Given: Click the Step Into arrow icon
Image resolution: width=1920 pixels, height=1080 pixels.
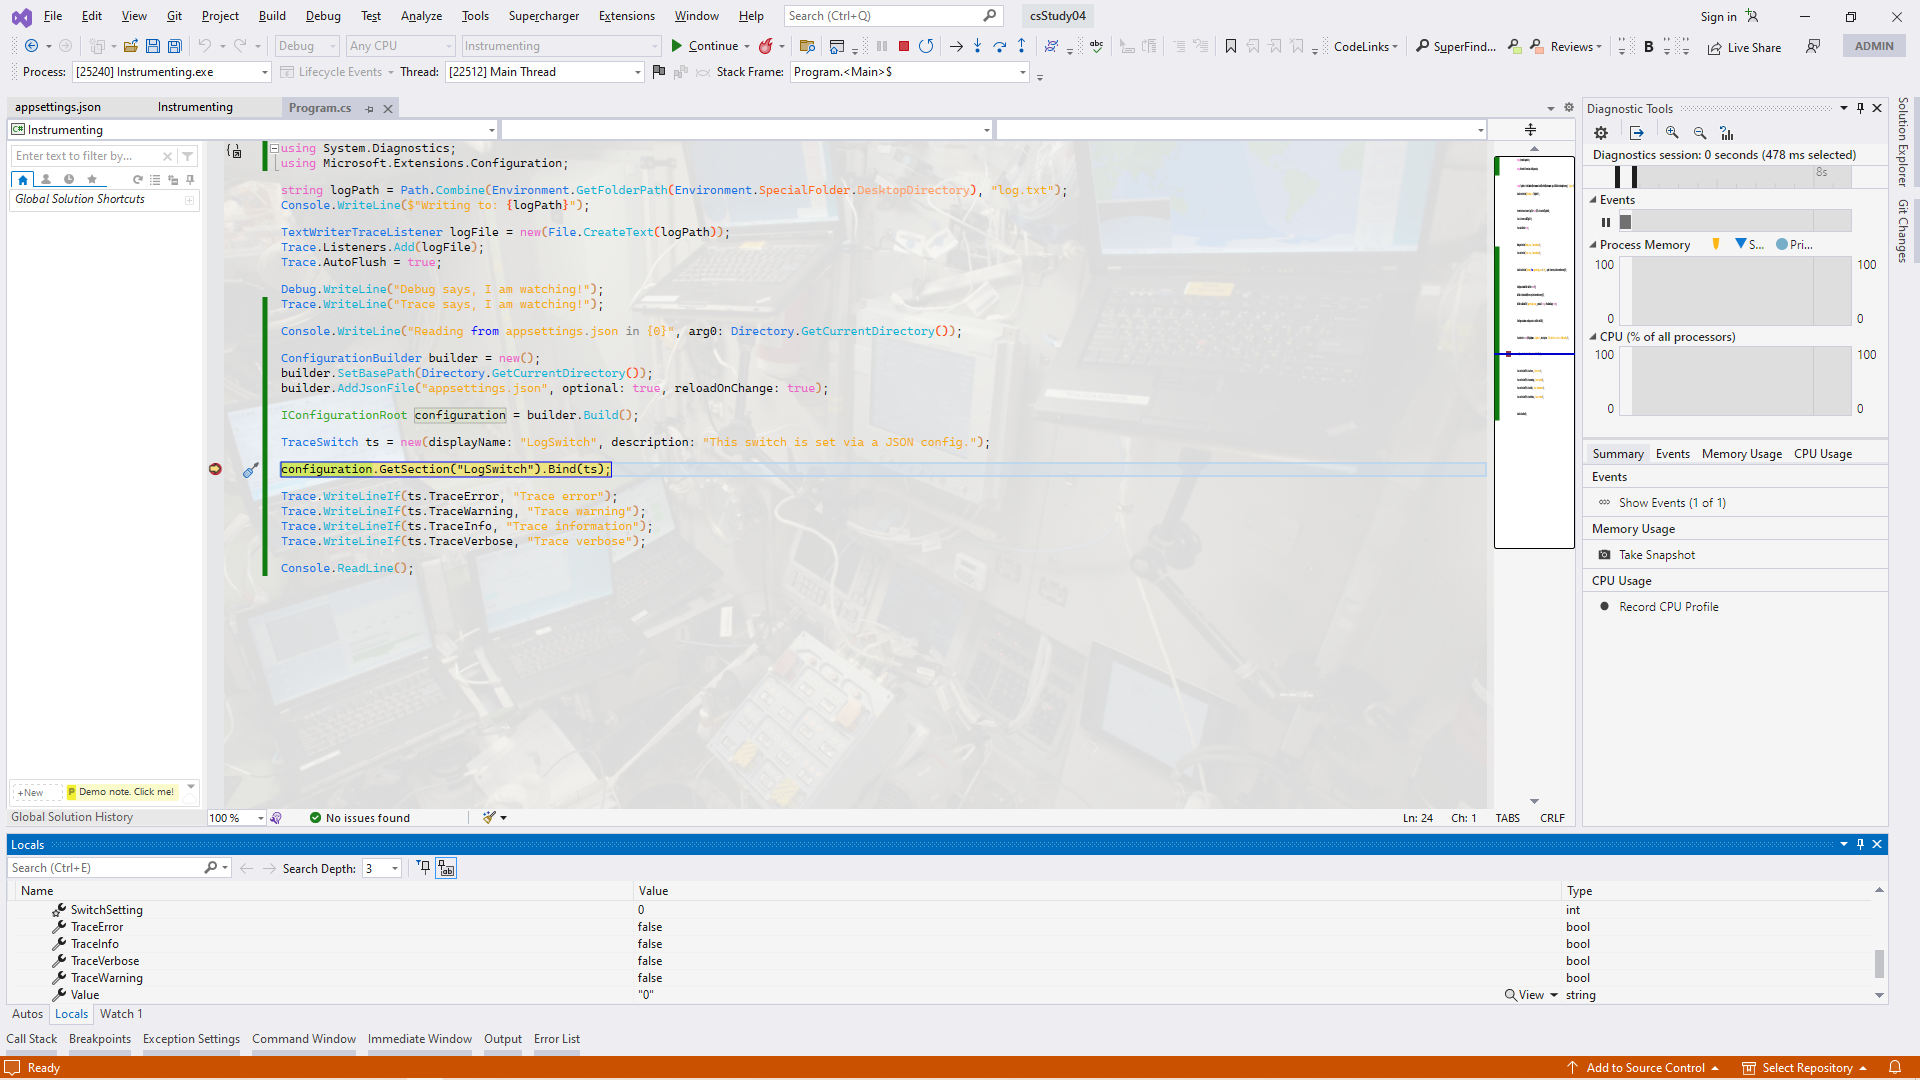Looking at the screenshot, I should pos(977,46).
